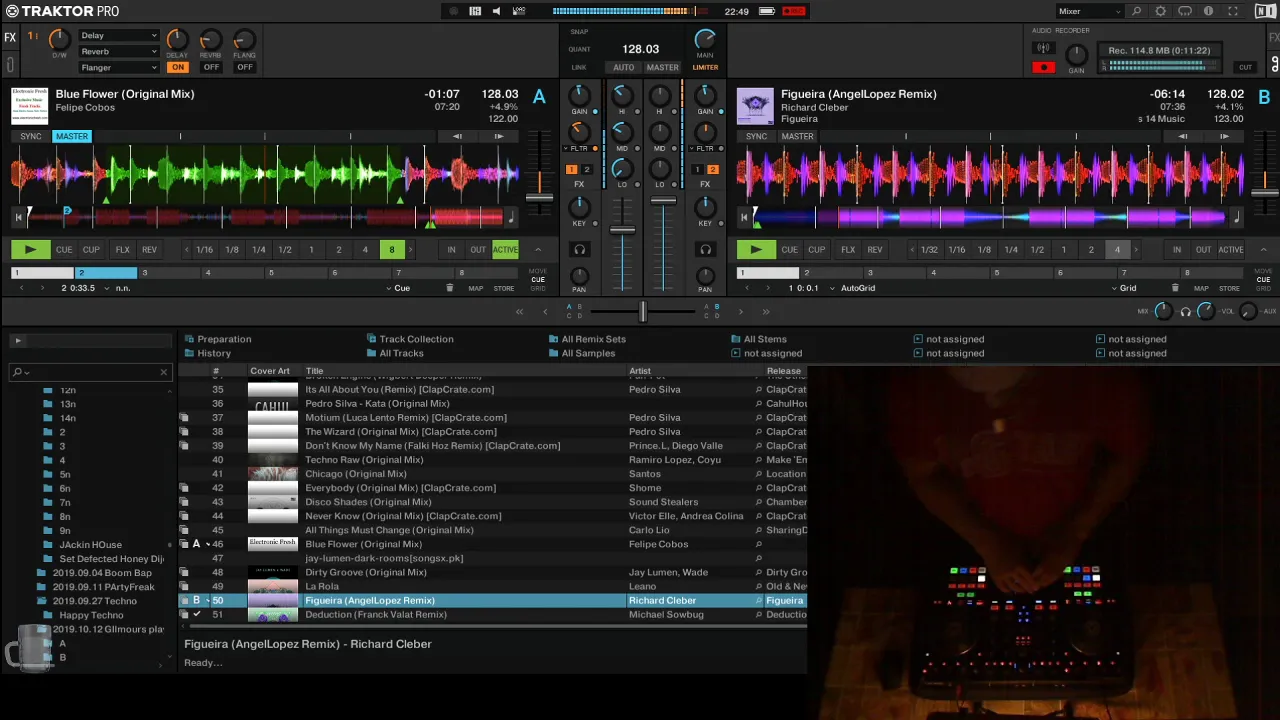Toggle MASTER on Deck B

click(x=797, y=136)
